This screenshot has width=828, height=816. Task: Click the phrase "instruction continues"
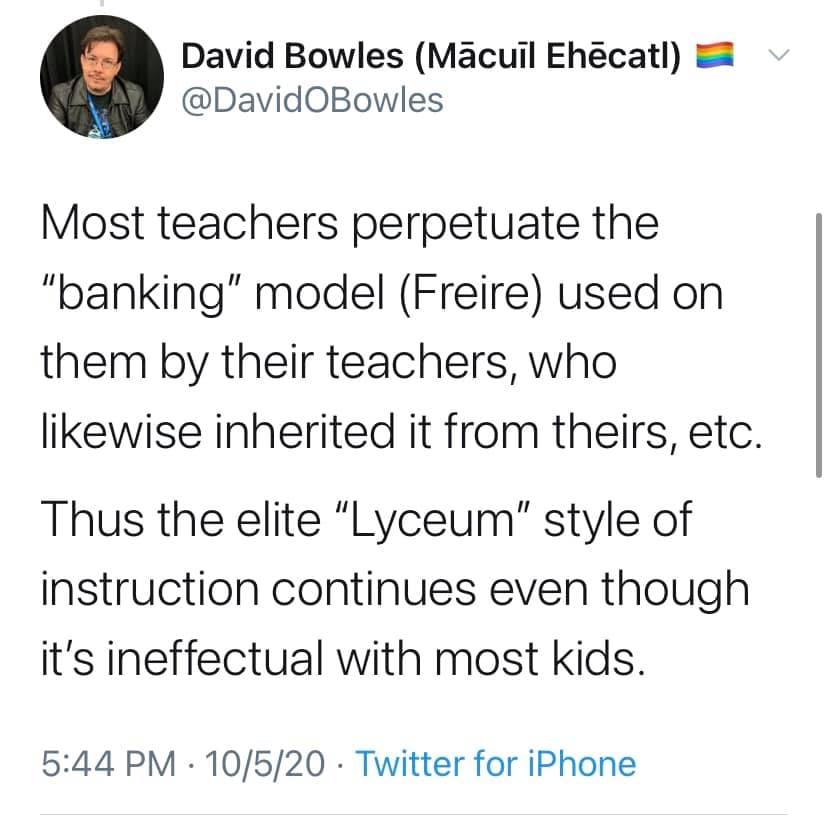click(269, 589)
